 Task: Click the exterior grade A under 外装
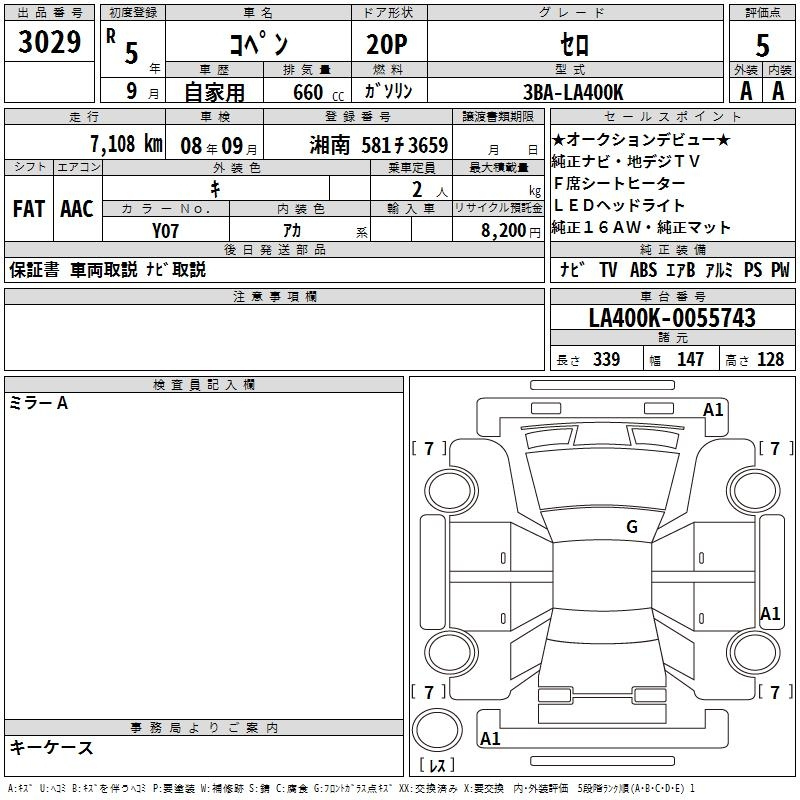[x=745, y=90]
